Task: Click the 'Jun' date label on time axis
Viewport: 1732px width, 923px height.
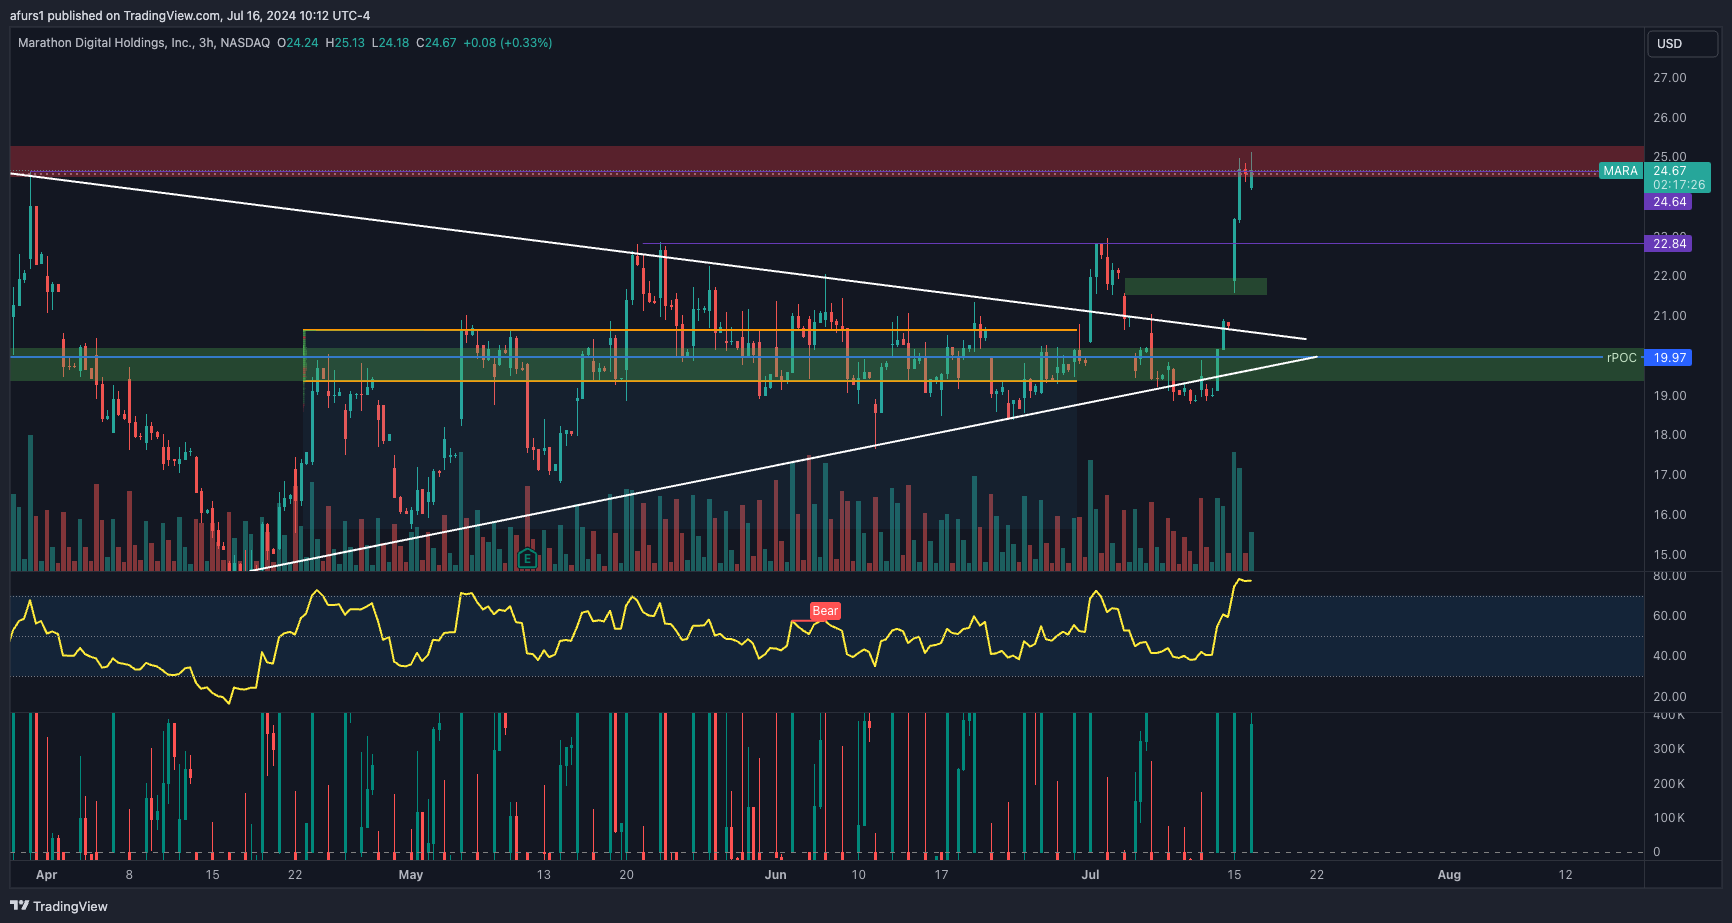Action: (x=776, y=875)
